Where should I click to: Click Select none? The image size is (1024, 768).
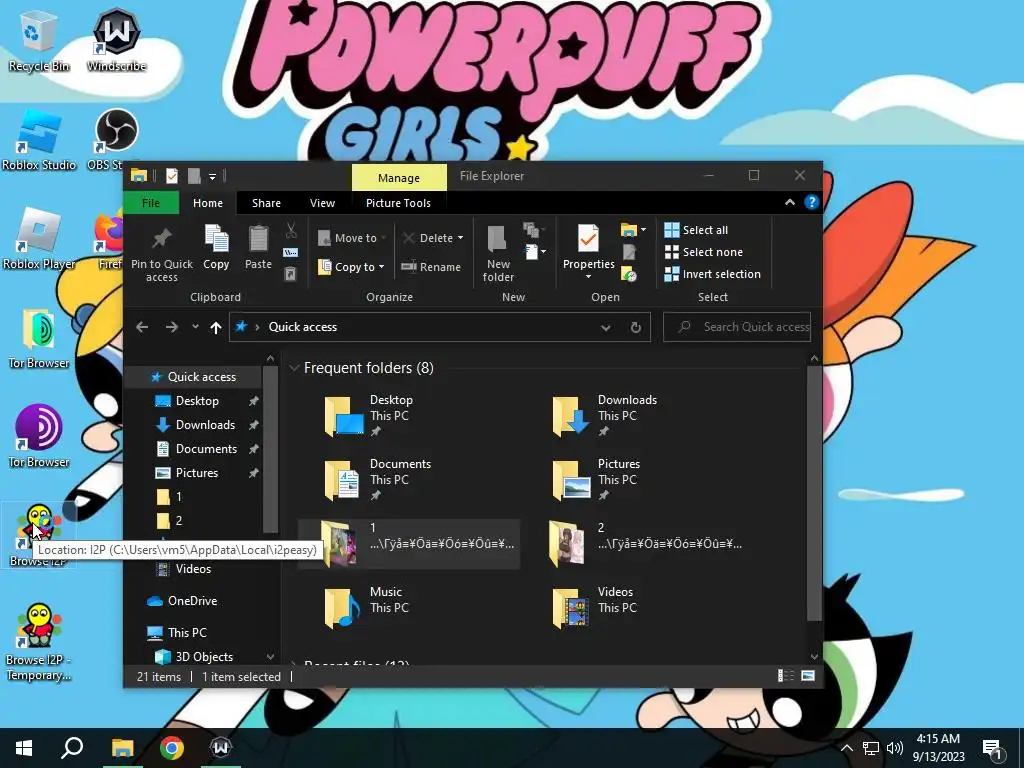tap(703, 252)
